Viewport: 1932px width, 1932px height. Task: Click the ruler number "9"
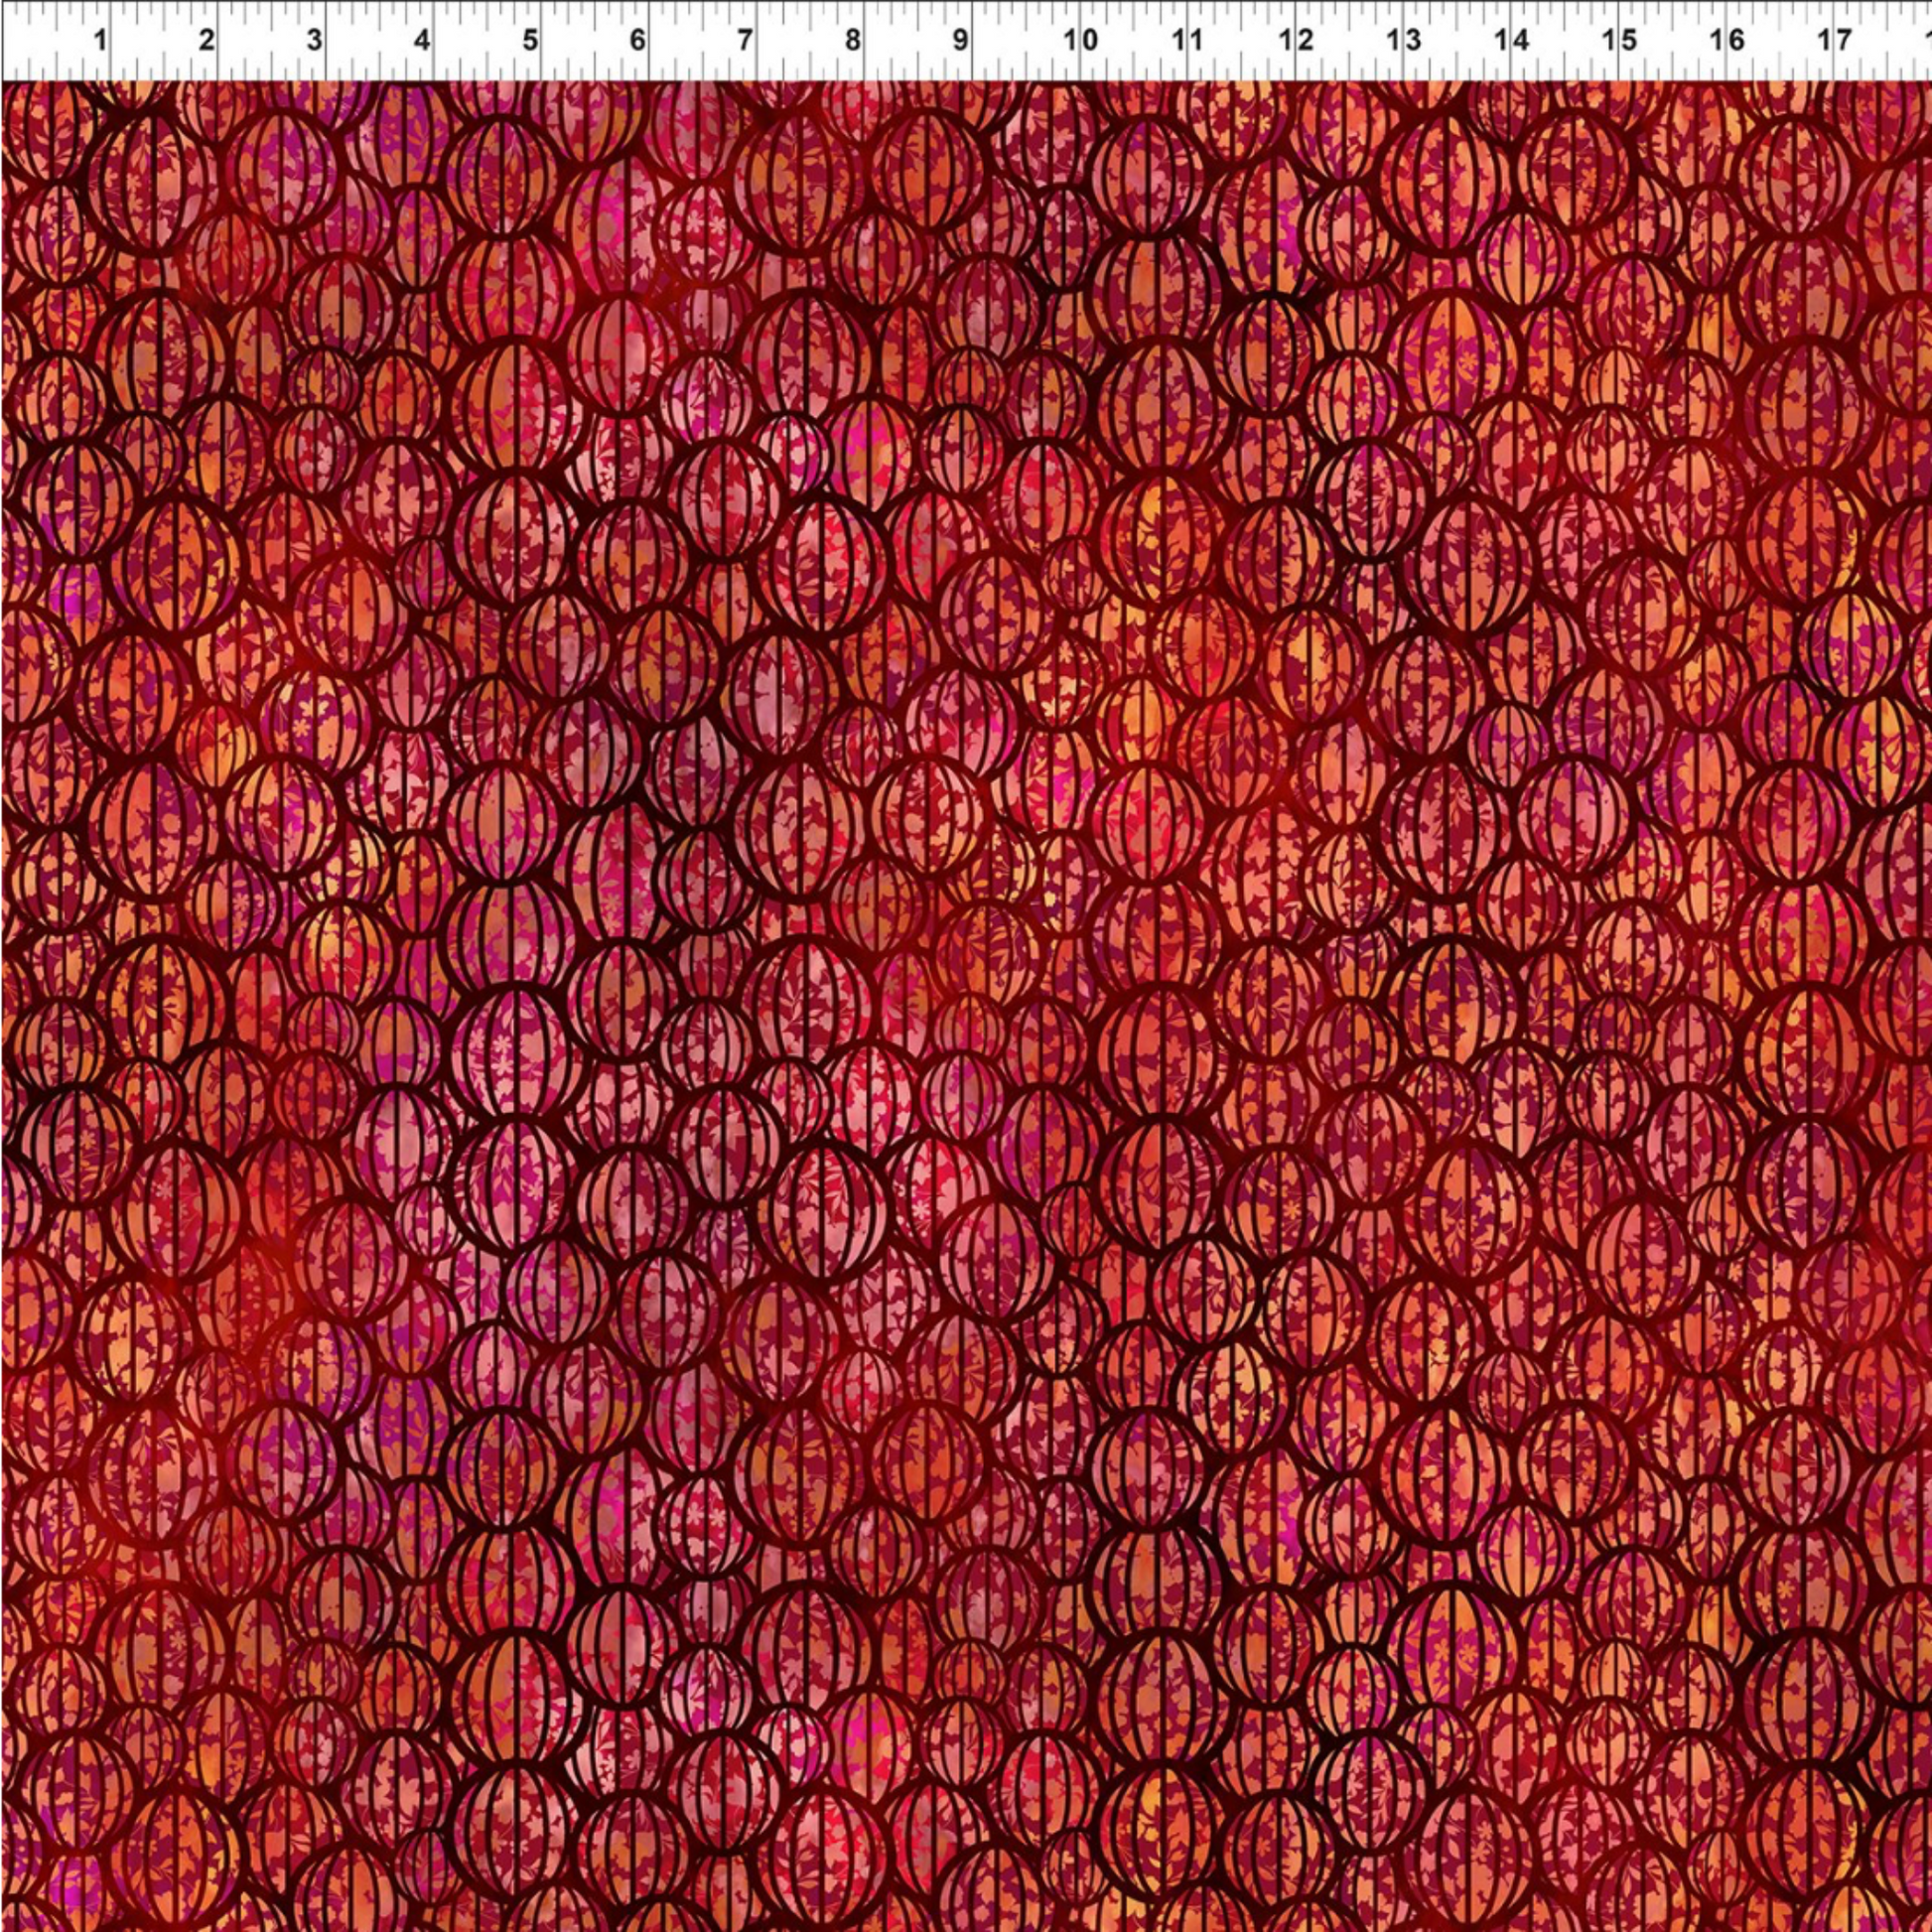click(961, 41)
